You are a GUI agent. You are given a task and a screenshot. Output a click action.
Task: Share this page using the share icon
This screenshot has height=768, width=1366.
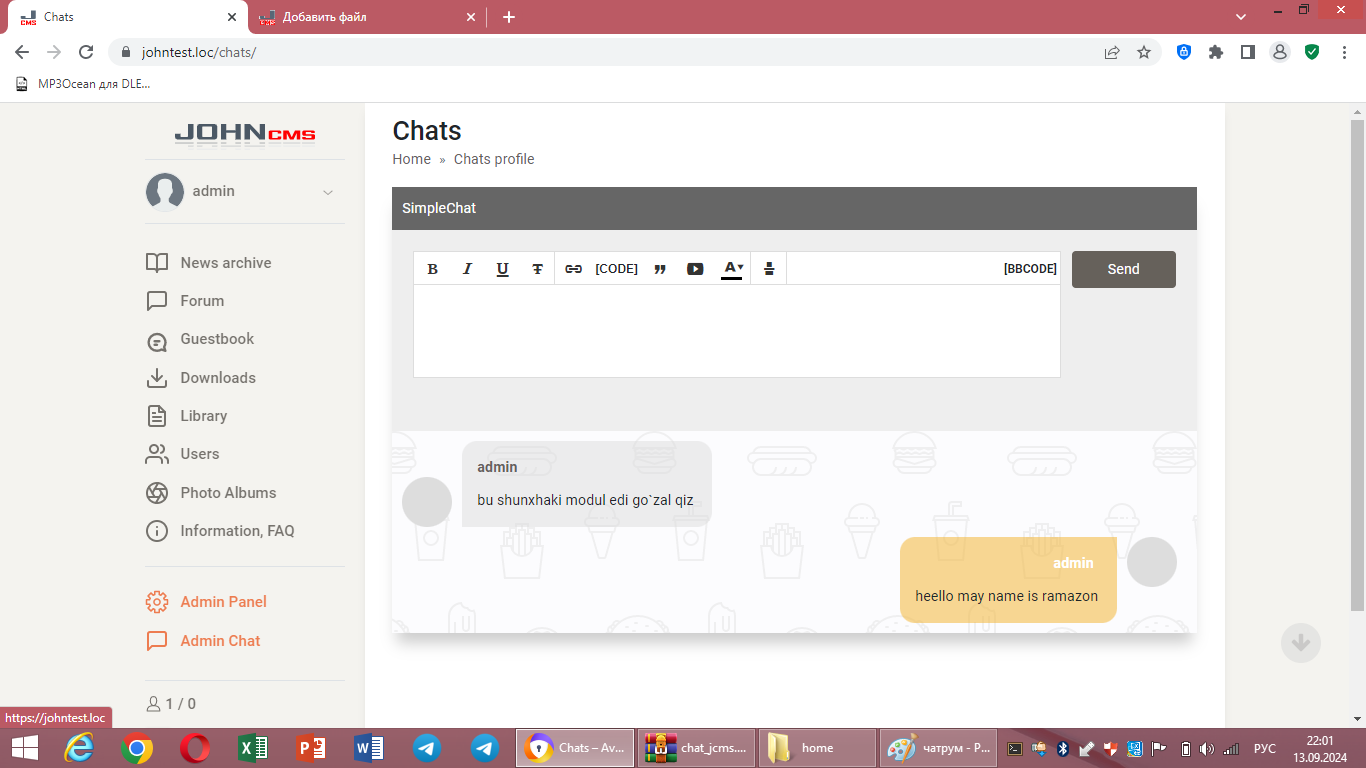(1111, 52)
